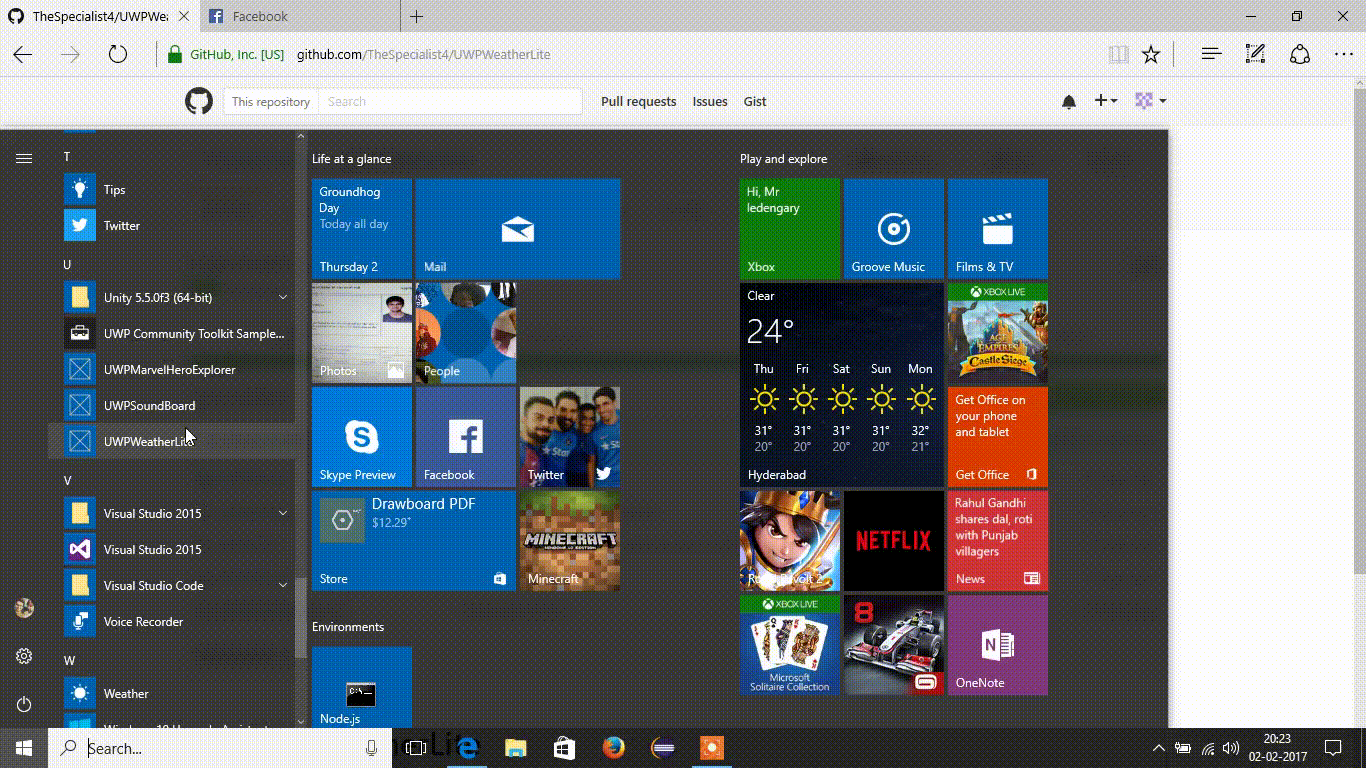Launch UWPSoundBoard from the app list
Viewport: 1366px width, 768px height.
point(172,405)
